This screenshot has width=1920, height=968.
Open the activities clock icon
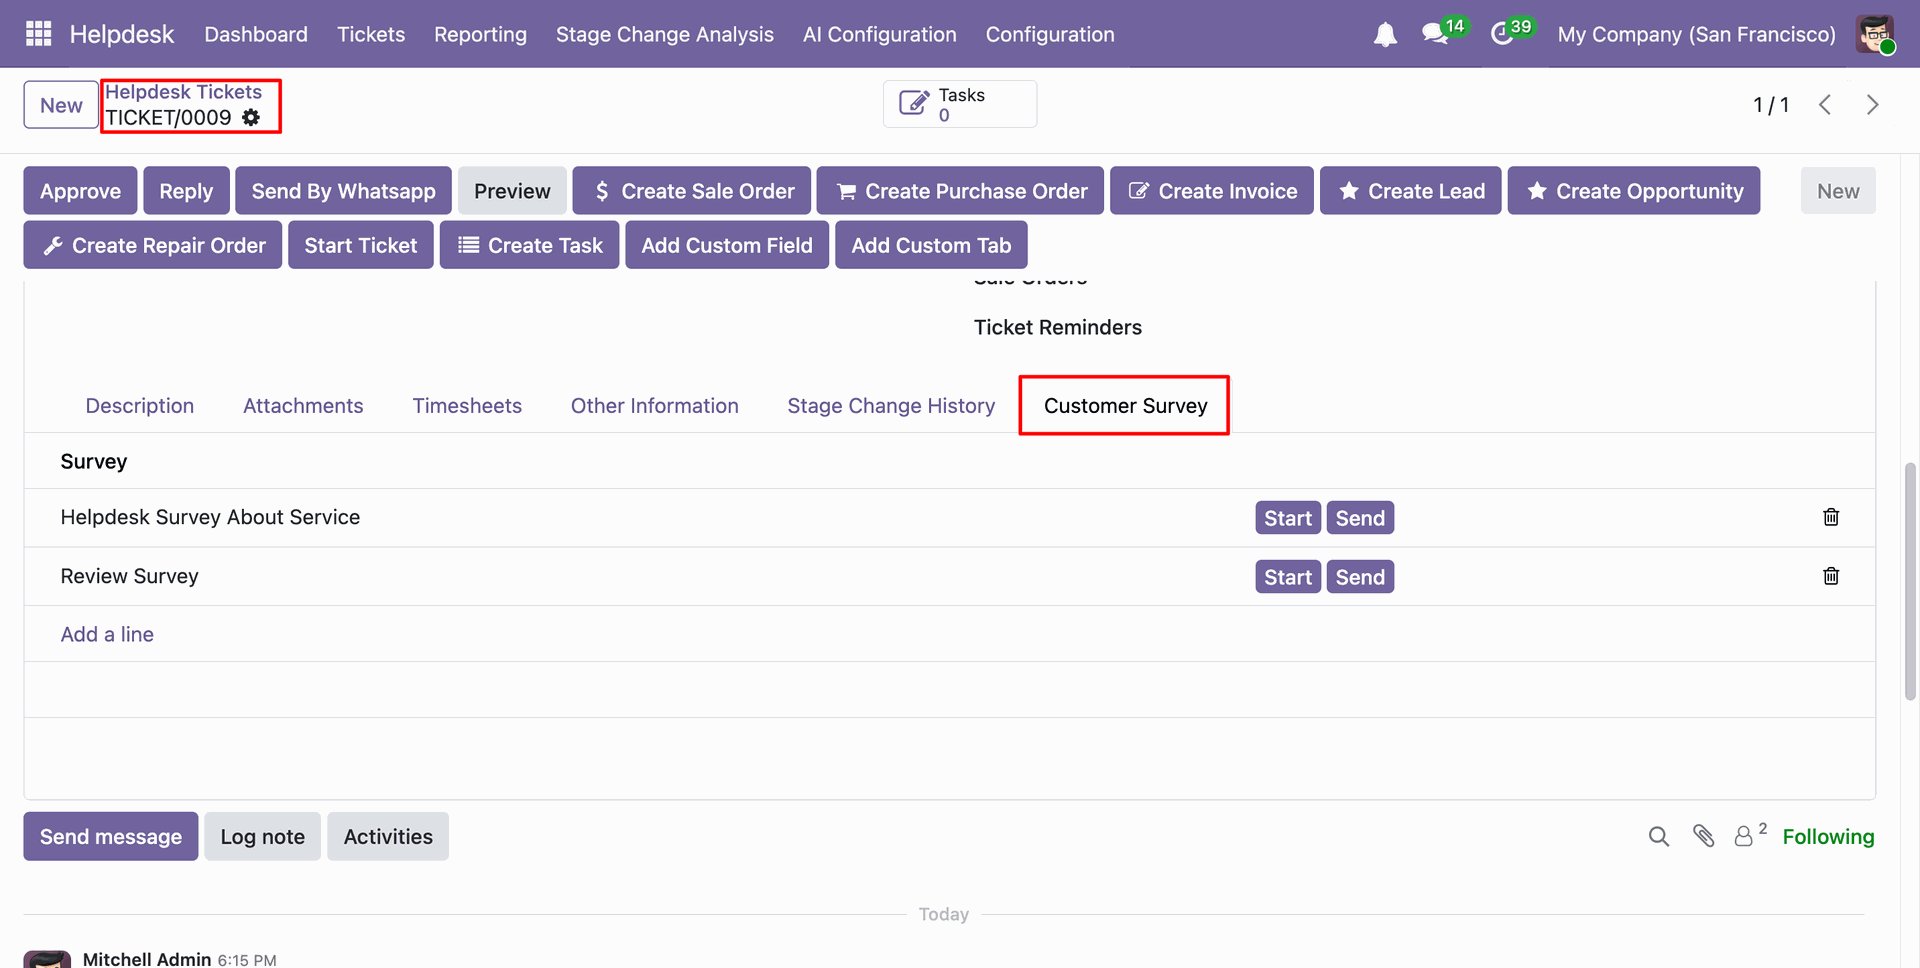tap(1502, 35)
